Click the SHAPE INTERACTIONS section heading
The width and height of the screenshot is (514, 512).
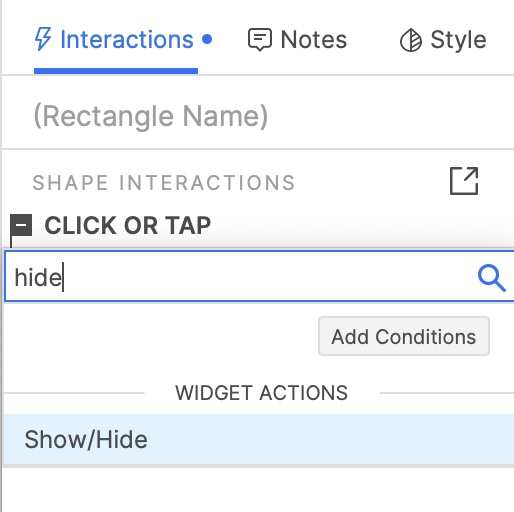pyautogui.click(x=164, y=183)
